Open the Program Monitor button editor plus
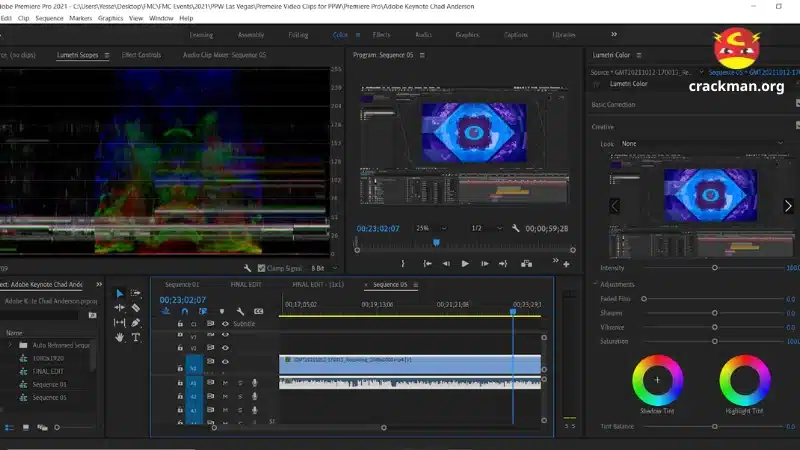Image resolution: width=800 pixels, height=450 pixels. pos(566,264)
